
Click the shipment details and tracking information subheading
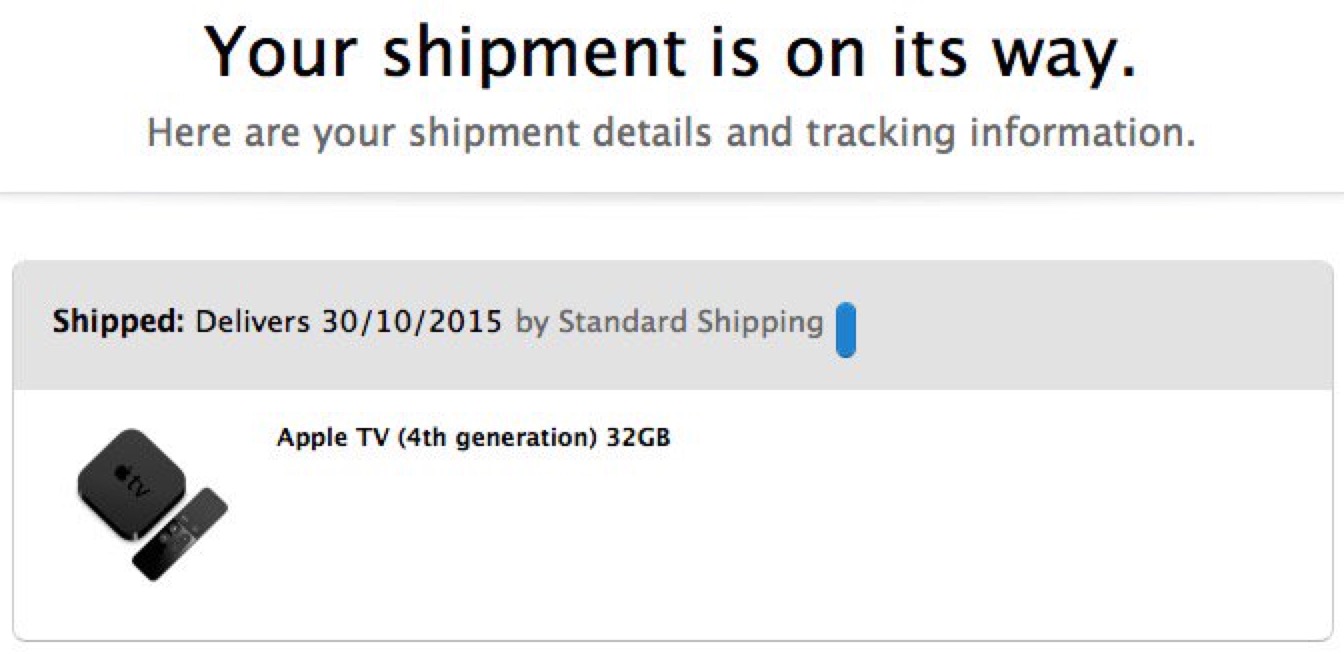671,133
